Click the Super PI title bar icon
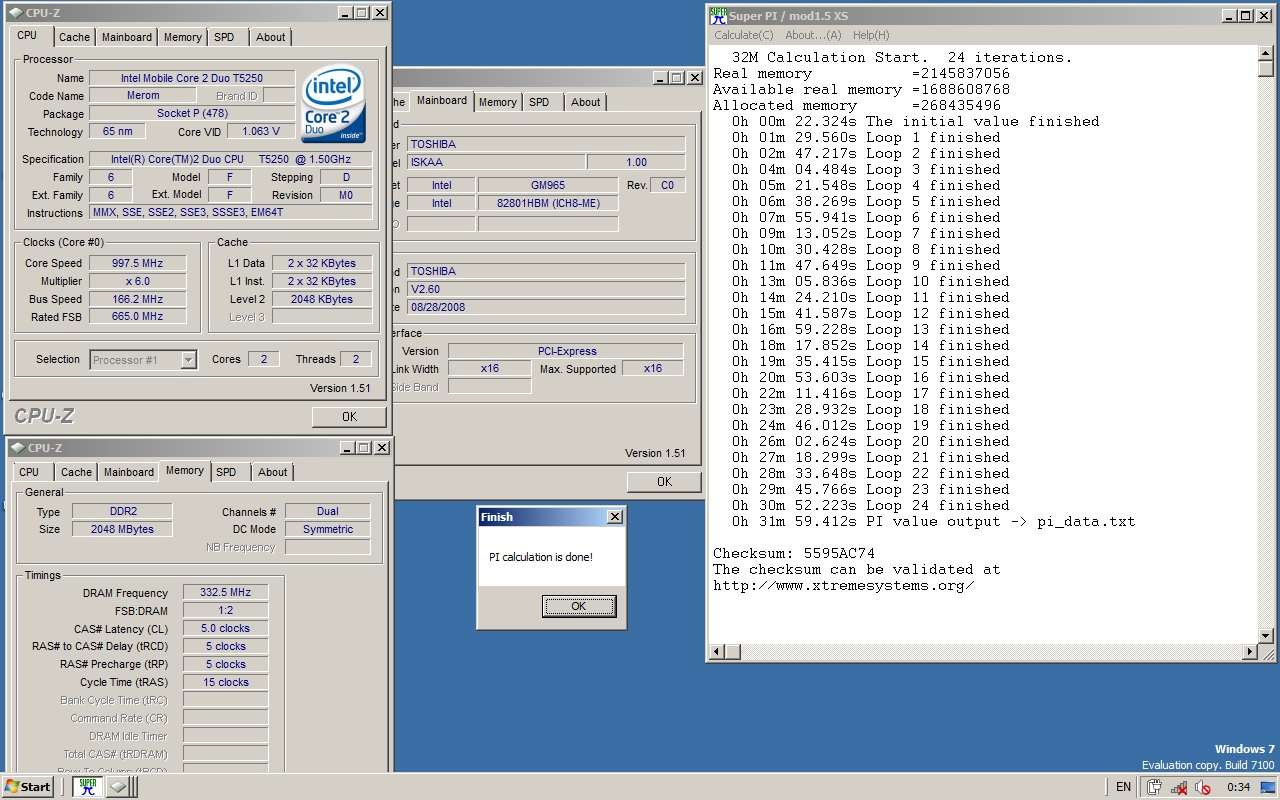Screen dimensions: 1280x800 coord(718,15)
